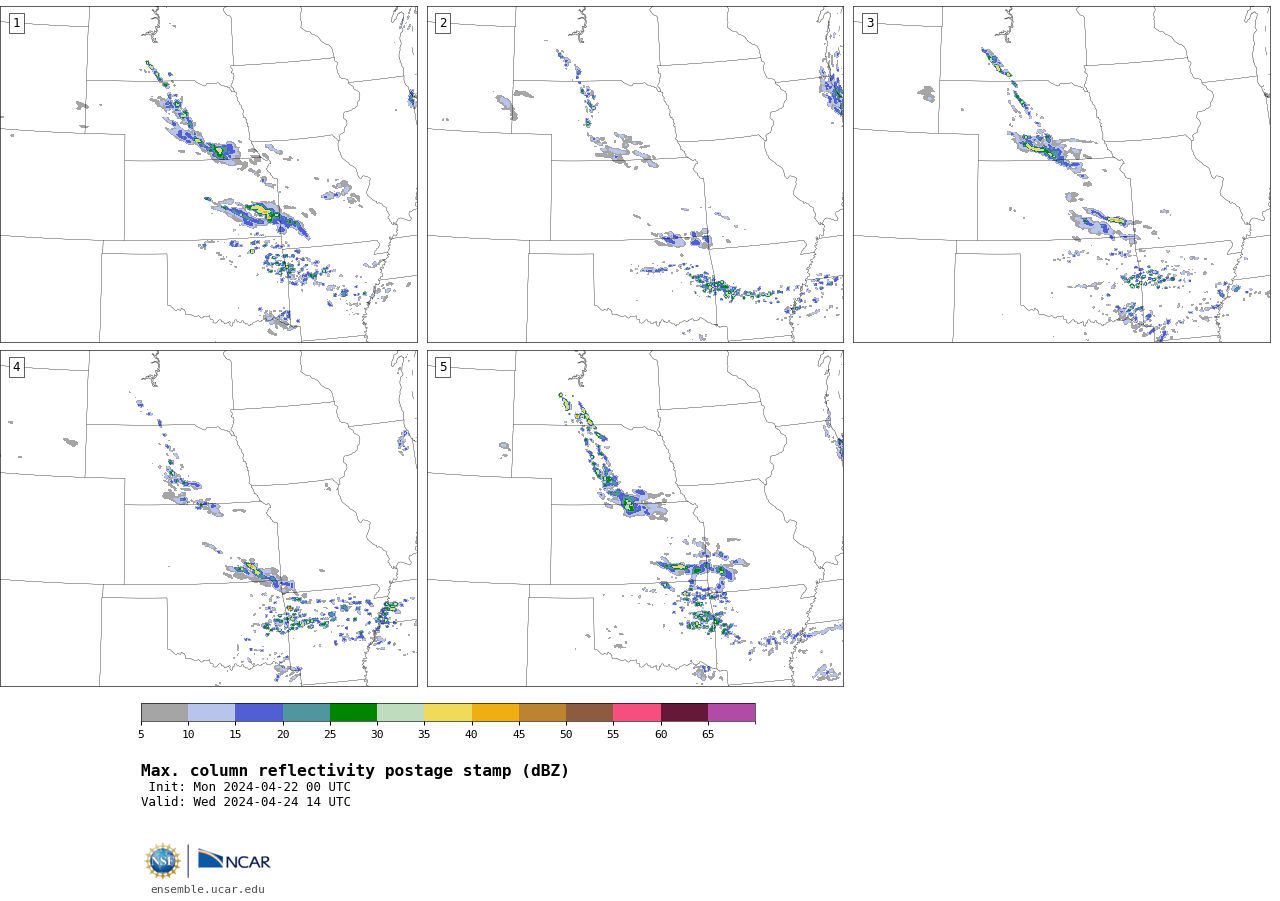Click the teal 20-25 dBZ swatch
This screenshot has height=901, width=1280.
306,713
